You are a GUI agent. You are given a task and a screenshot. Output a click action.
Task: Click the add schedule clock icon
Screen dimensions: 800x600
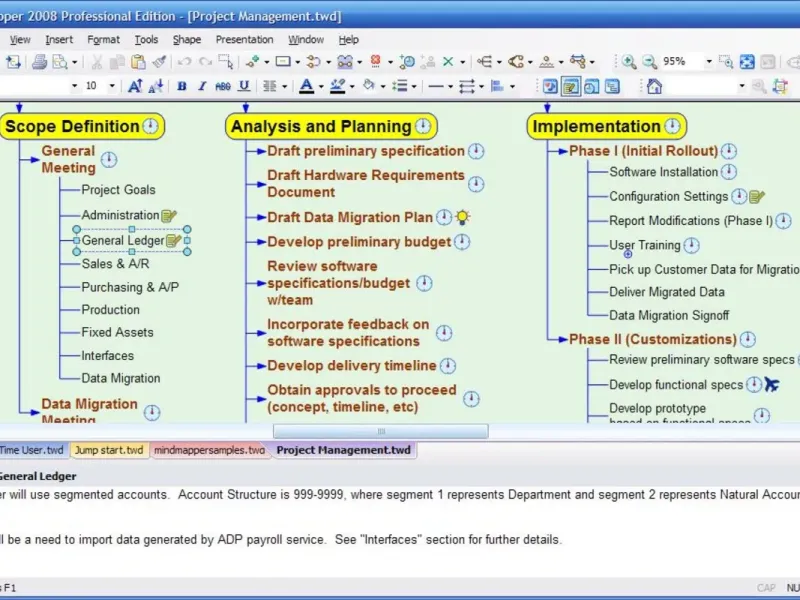click(x=407, y=62)
